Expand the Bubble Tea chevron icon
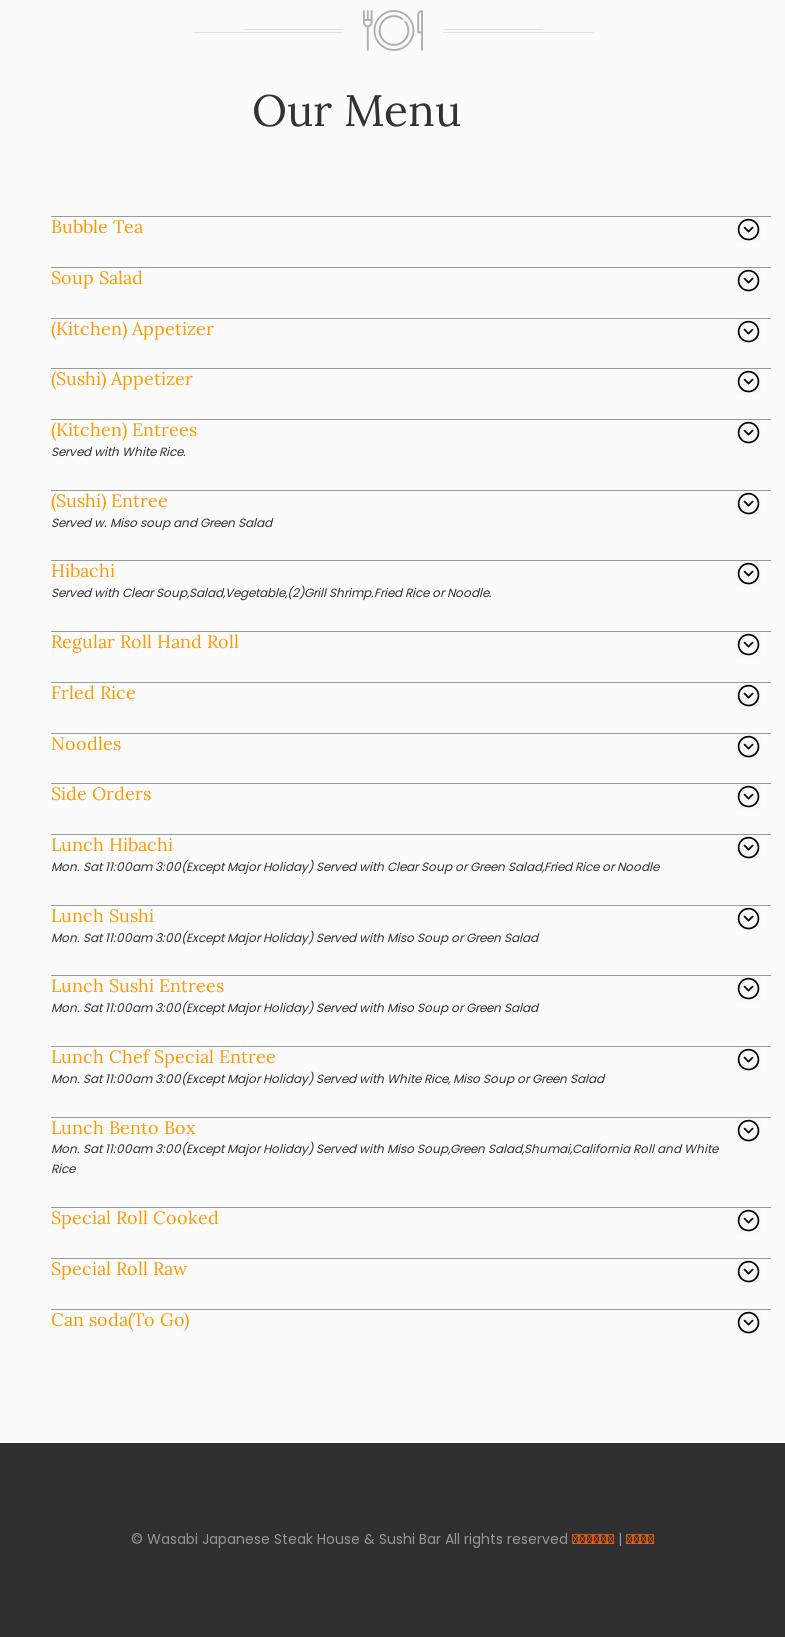The width and height of the screenshot is (785, 1637). [748, 230]
